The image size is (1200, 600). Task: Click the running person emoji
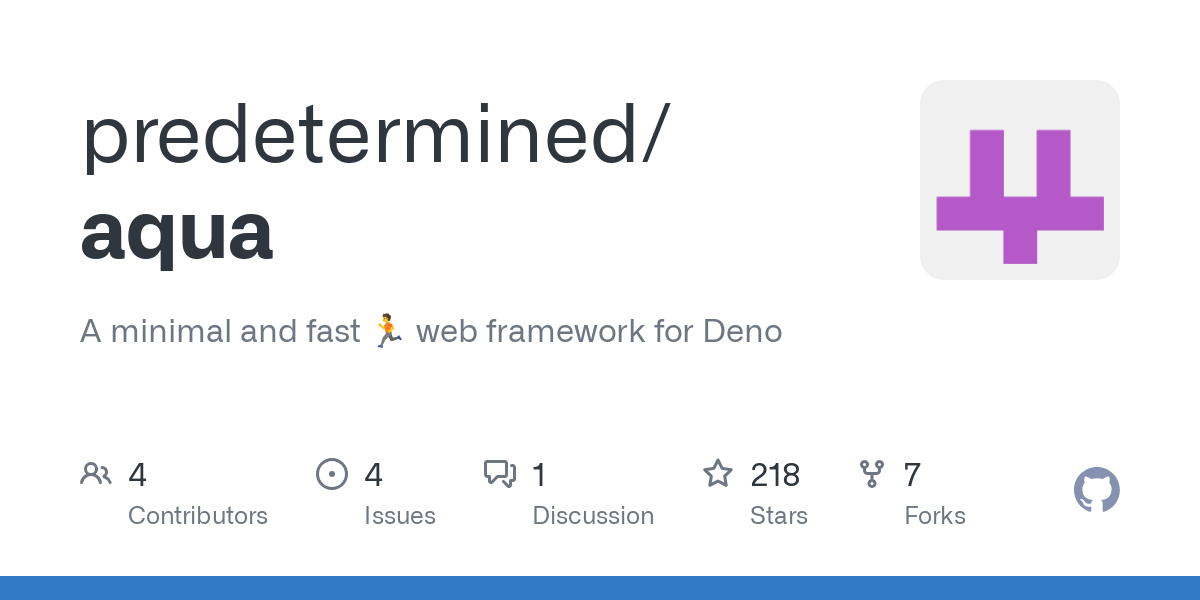point(388,331)
